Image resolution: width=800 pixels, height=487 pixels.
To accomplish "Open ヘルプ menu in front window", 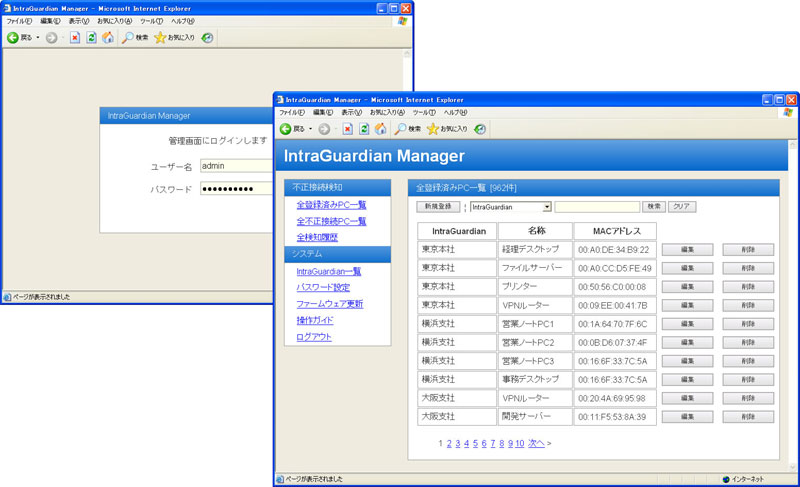I will [x=455, y=113].
